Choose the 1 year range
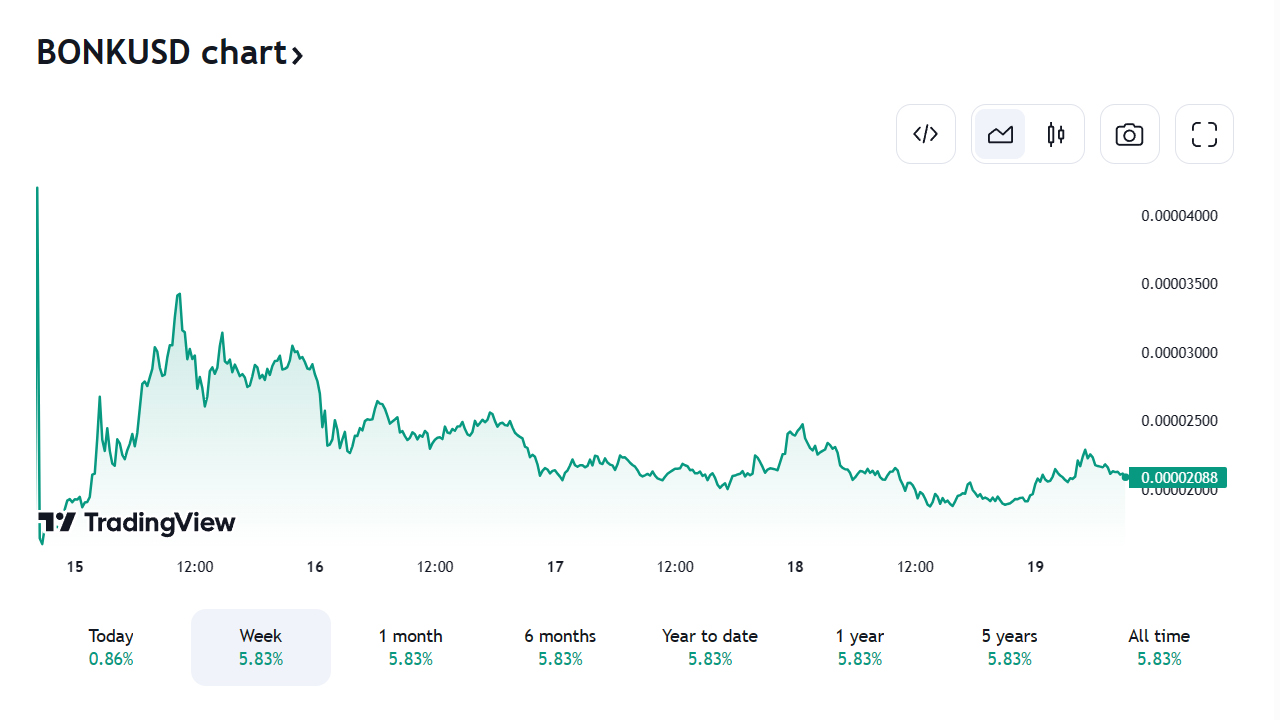The image size is (1280, 720). 860,647
